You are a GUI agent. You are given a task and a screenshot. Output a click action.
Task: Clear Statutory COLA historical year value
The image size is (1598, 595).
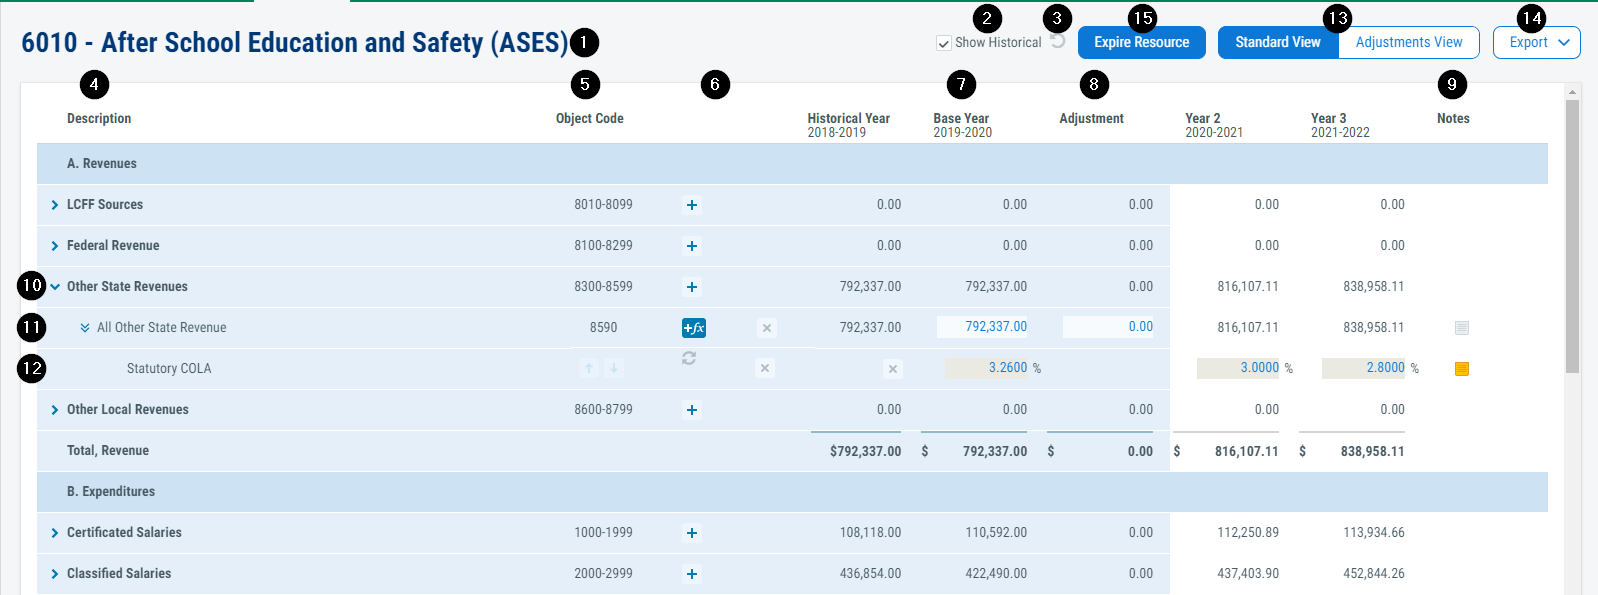coord(893,369)
